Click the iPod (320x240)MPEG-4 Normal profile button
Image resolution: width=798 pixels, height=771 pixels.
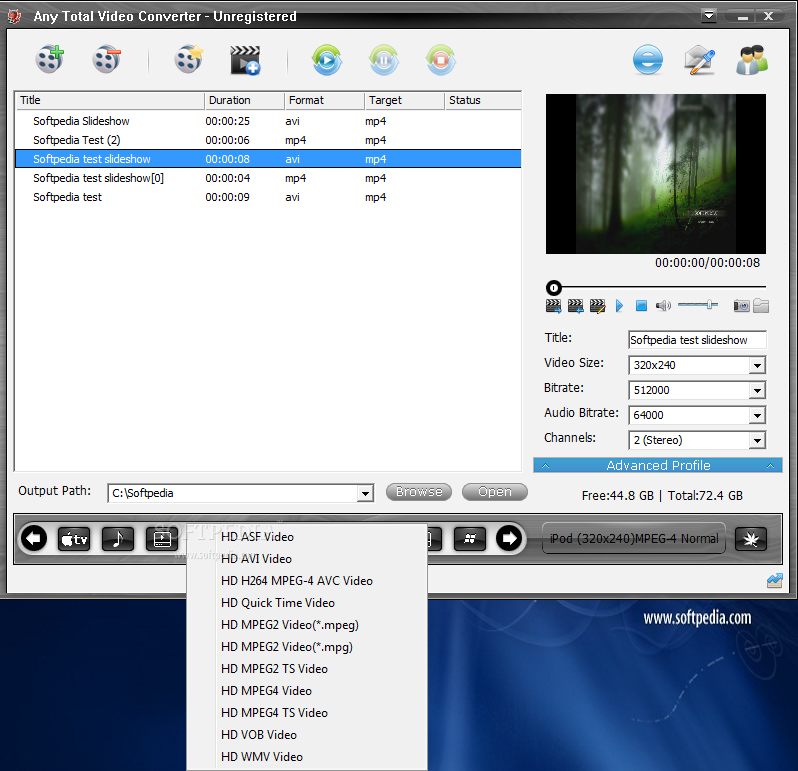pyautogui.click(x=634, y=538)
